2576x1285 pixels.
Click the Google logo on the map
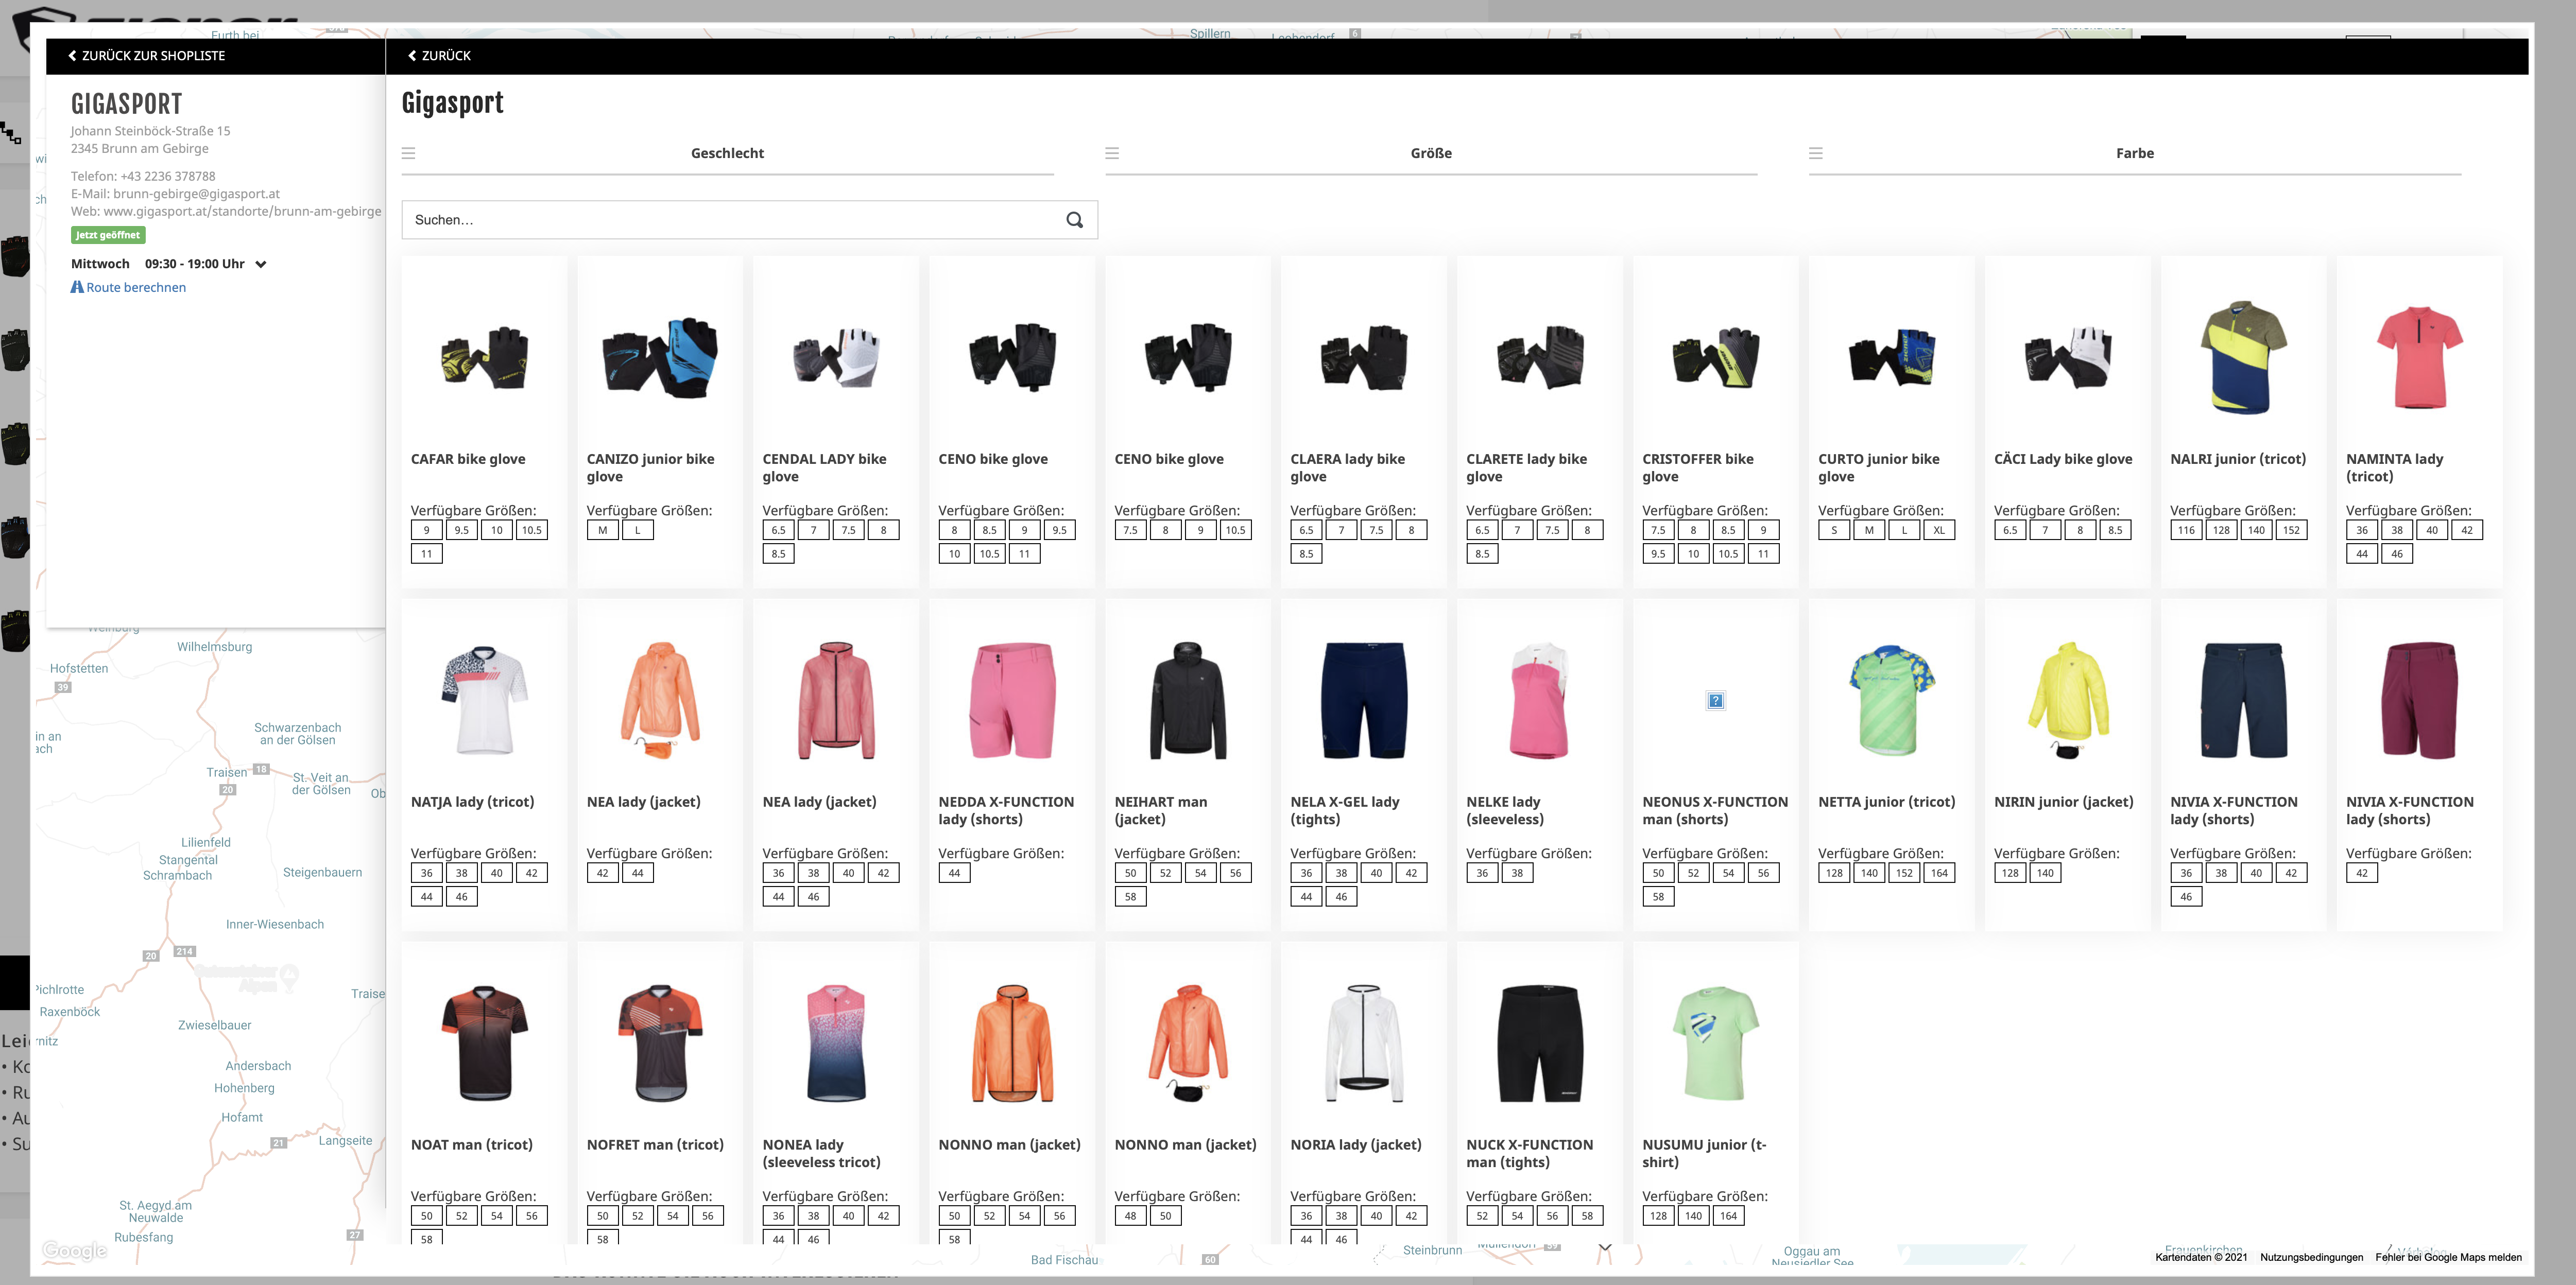[74, 1251]
